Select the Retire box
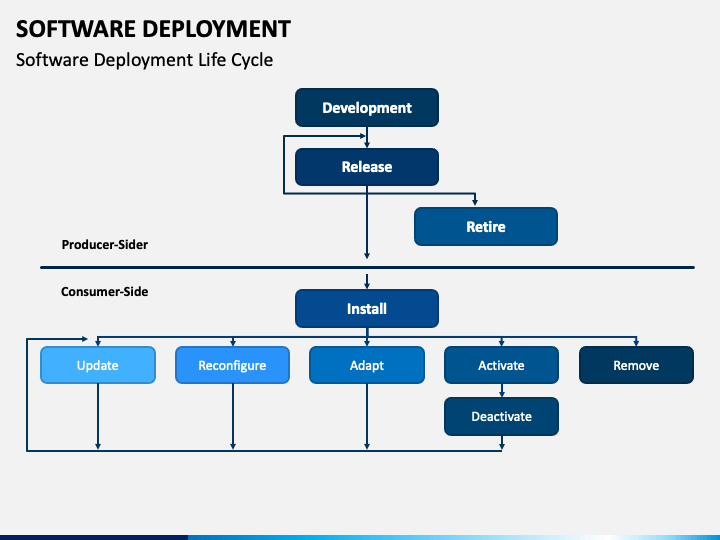This screenshot has width=720, height=540. click(x=486, y=226)
